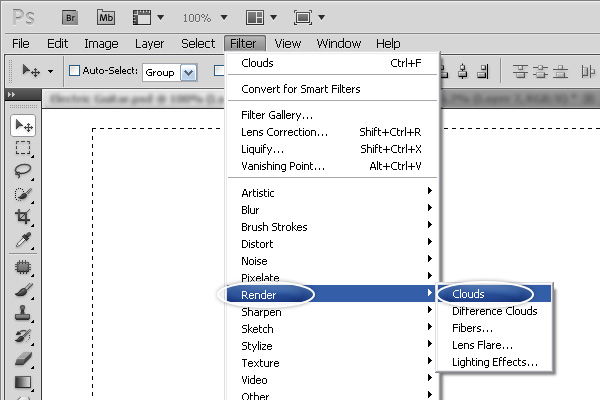Click Distribute Top Edges icon
The width and height of the screenshot is (600, 400).
click(x=520, y=72)
